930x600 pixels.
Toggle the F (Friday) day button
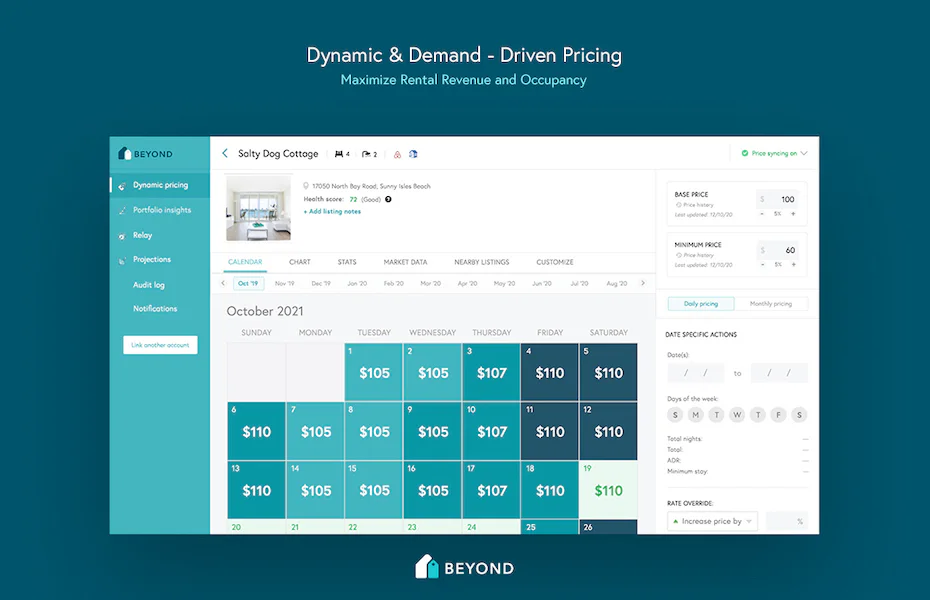click(x=778, y=415)
